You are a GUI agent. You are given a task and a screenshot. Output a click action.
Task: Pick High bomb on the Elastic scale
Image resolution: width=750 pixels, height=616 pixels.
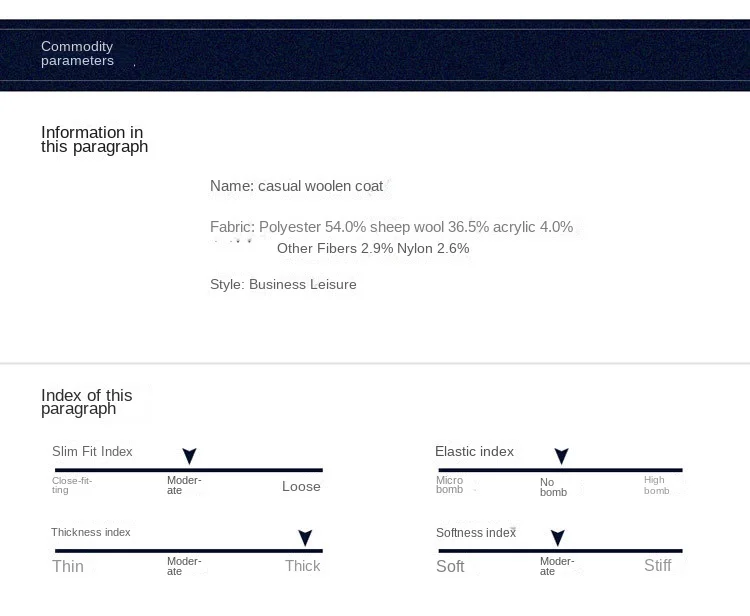[x=656, y=486]
